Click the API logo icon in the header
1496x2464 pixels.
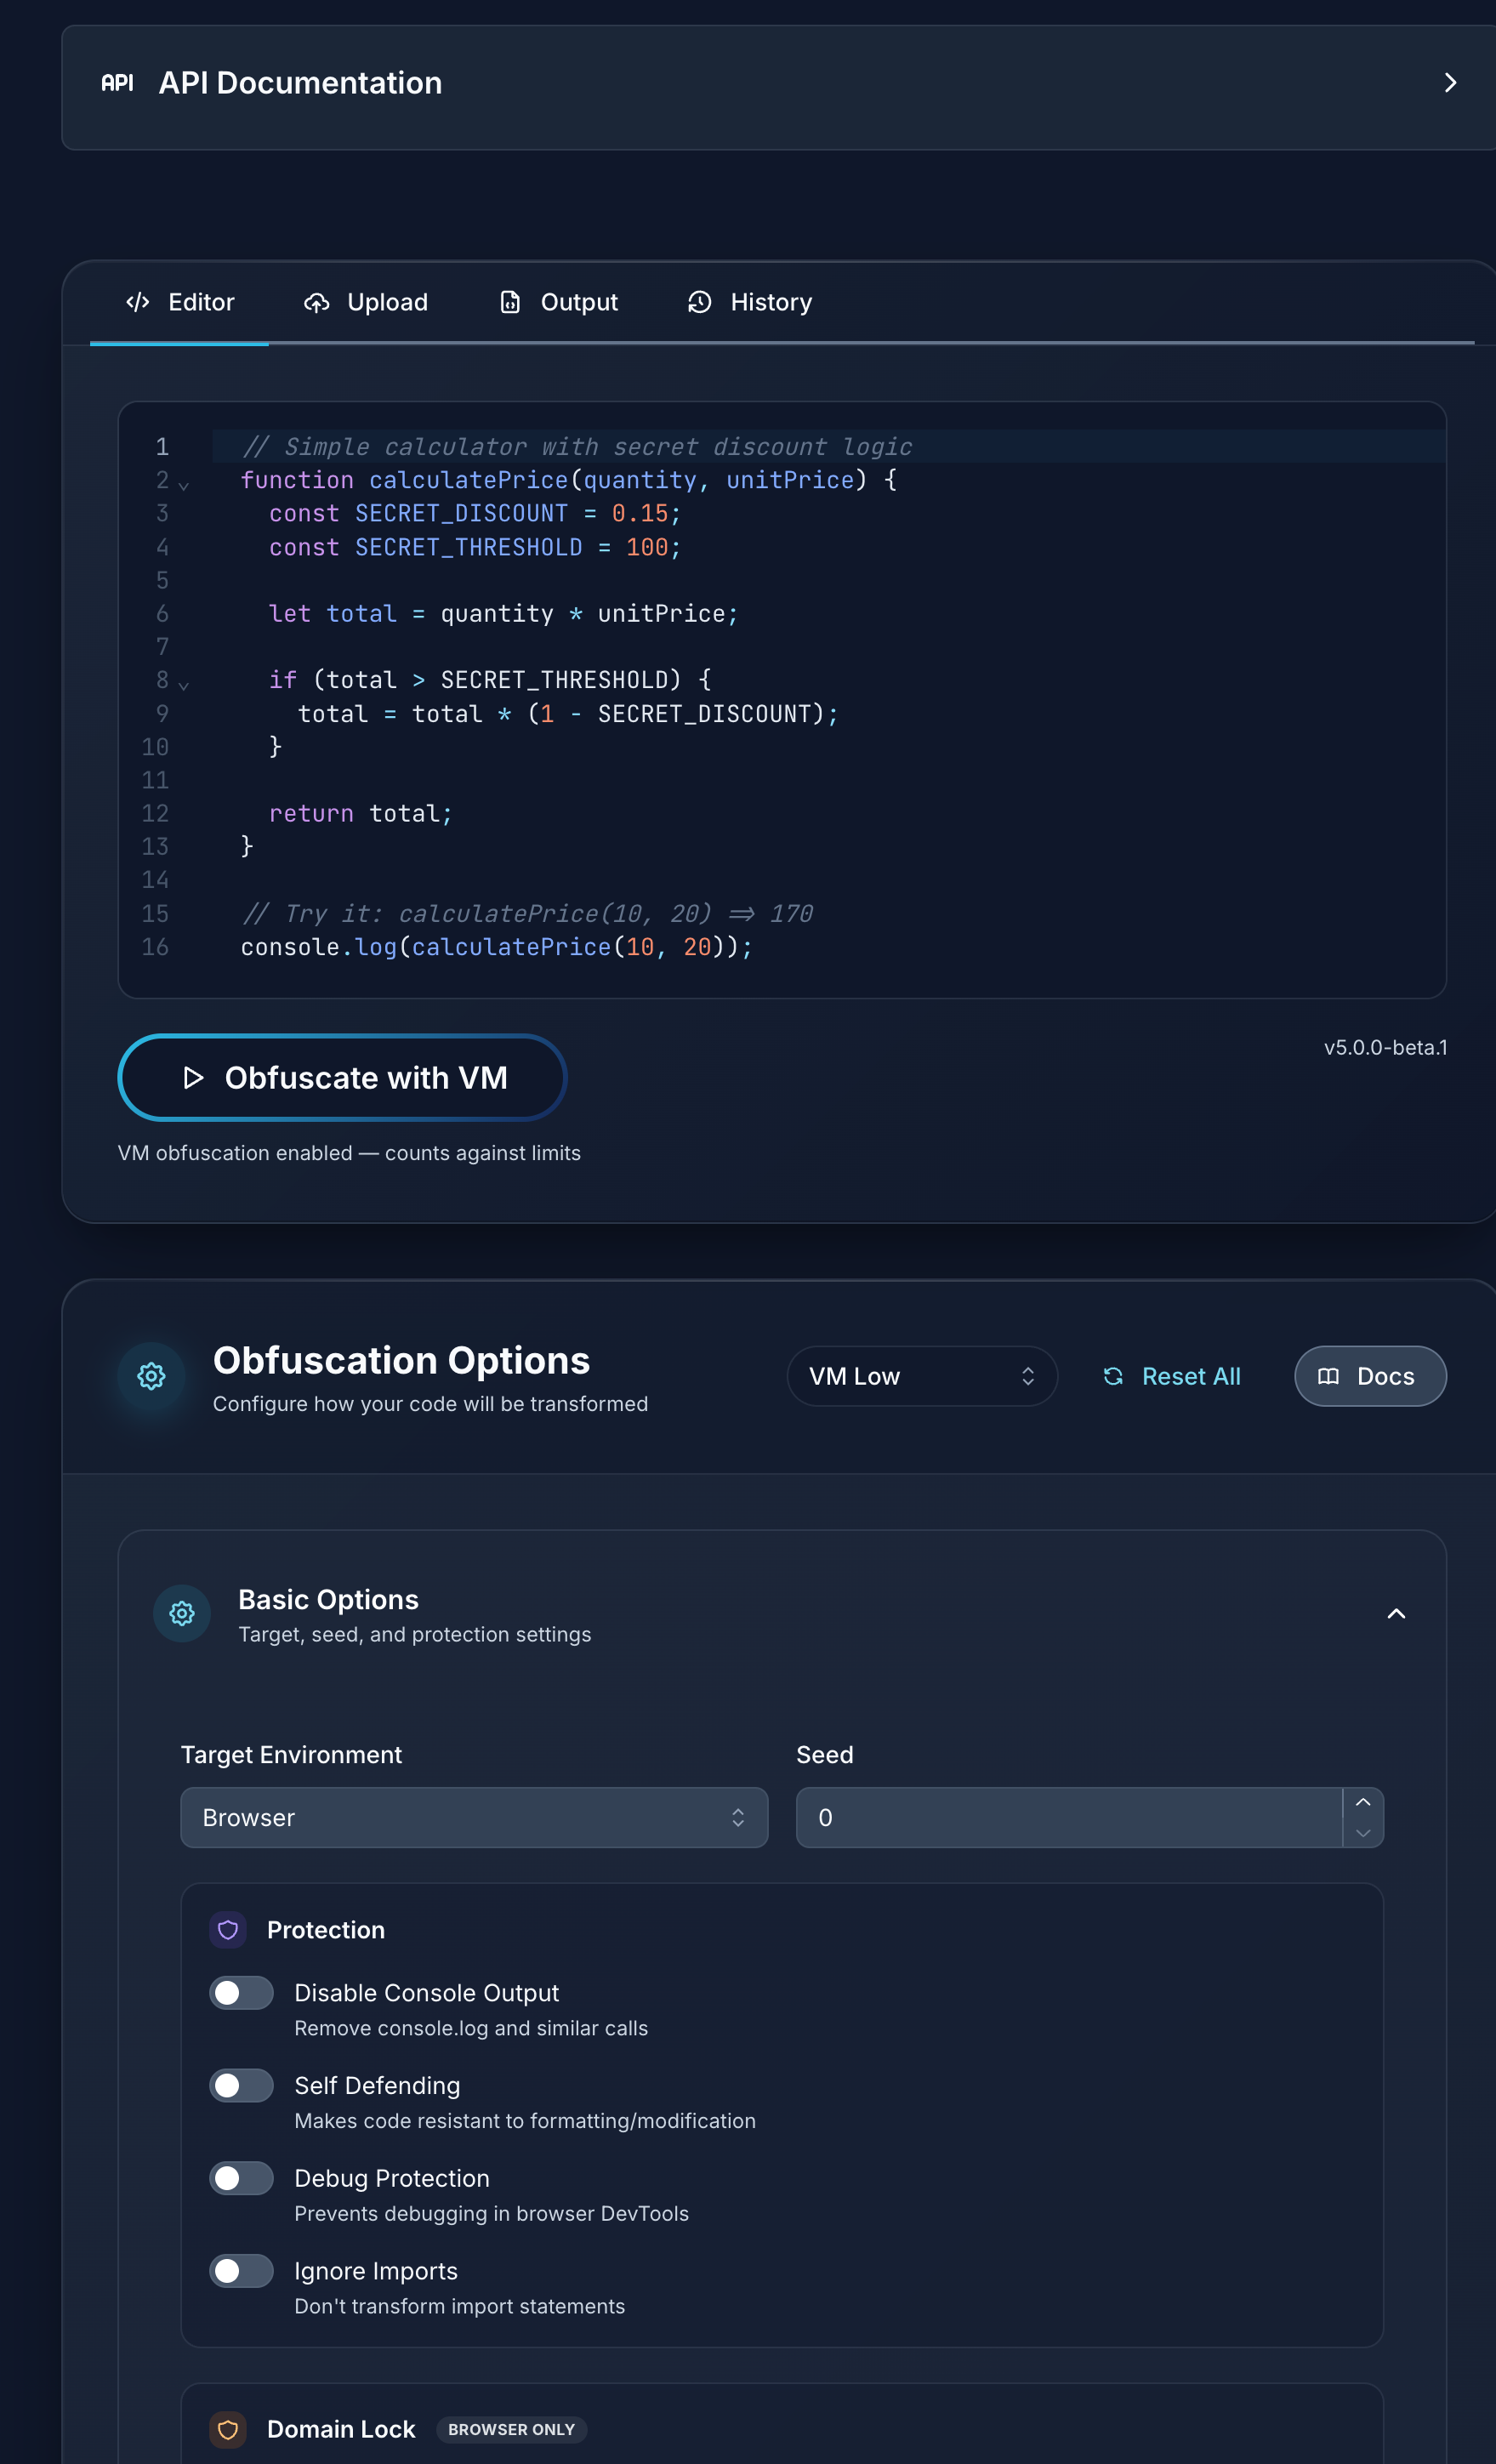click(117, 83)
